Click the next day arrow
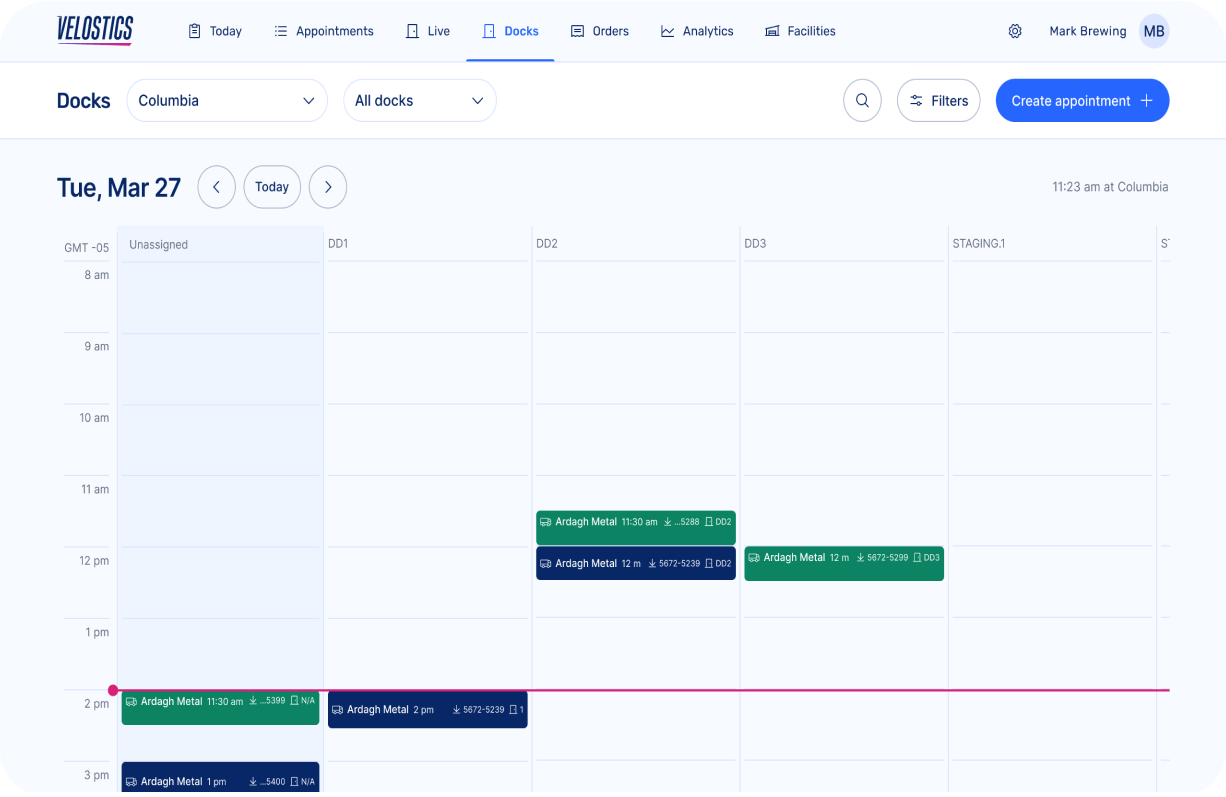Screen dimensions: 1226x797 tap(328, 187)
